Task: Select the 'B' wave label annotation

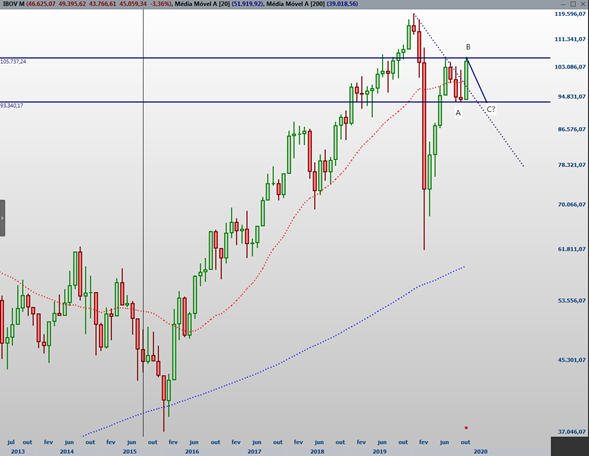Action: (x=468, y=47)
